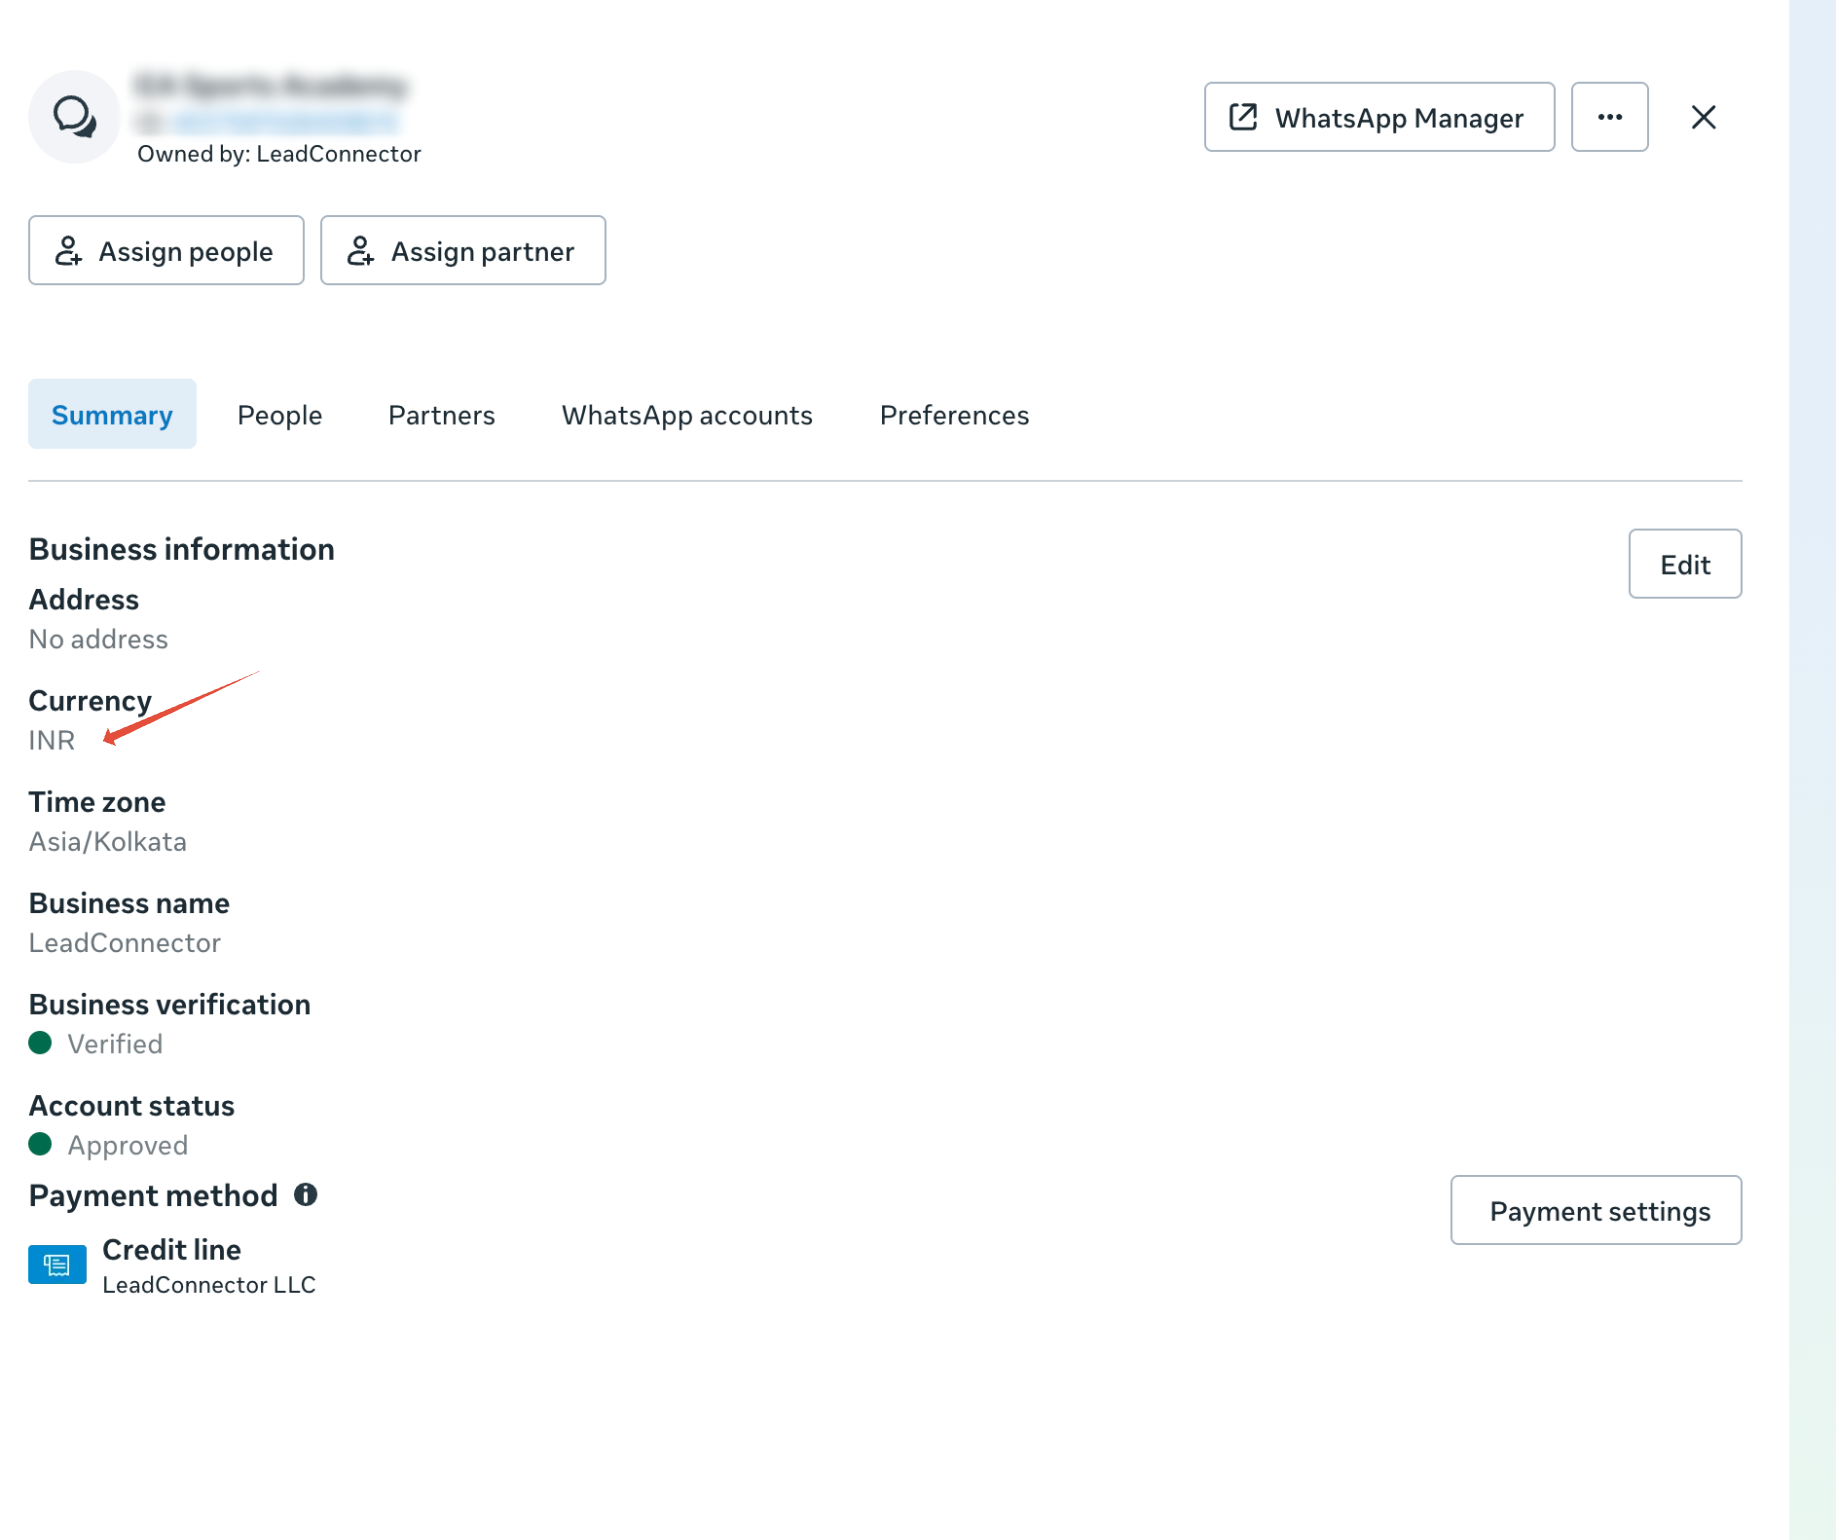Open WhatsApp Manager in a new window
The width and height of the screenshot is (1836, 1540).
pos(1379,117)
